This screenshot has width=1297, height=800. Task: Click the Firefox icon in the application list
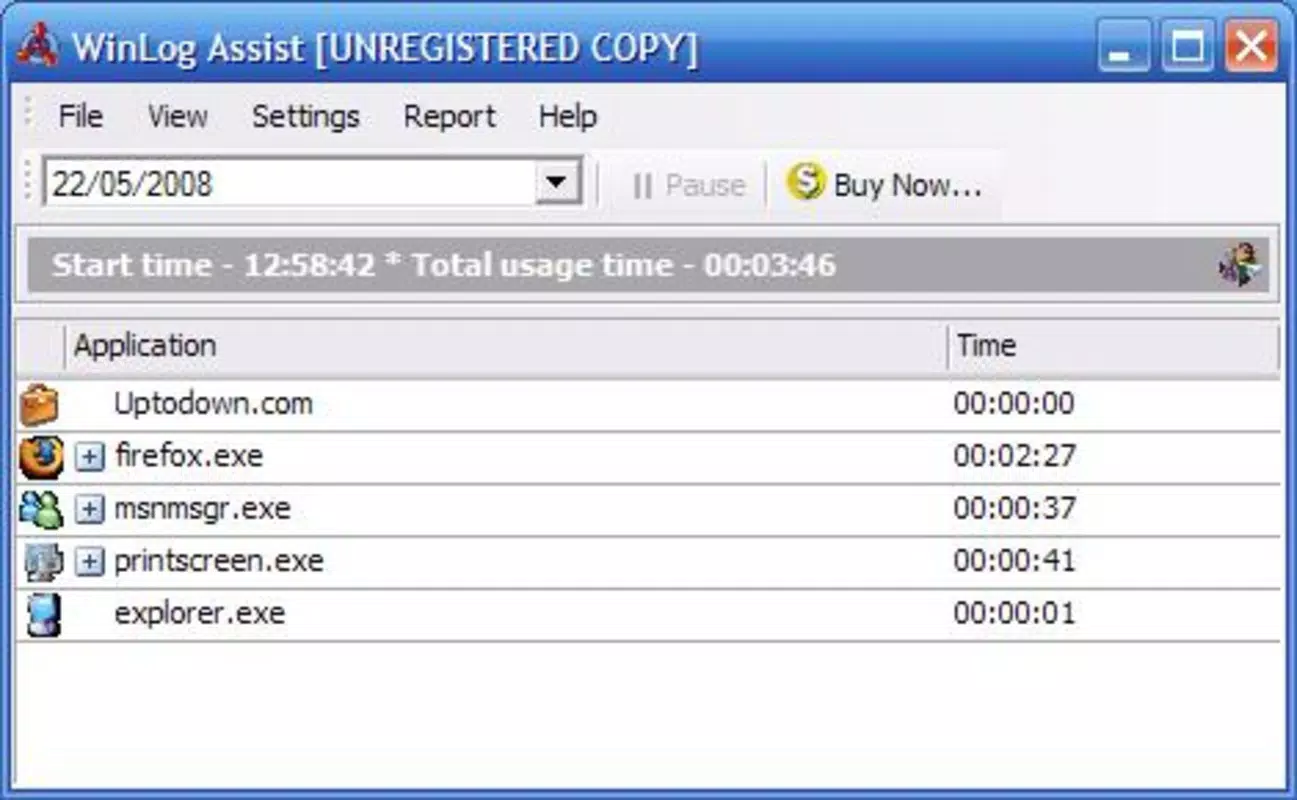click(41, 457)
